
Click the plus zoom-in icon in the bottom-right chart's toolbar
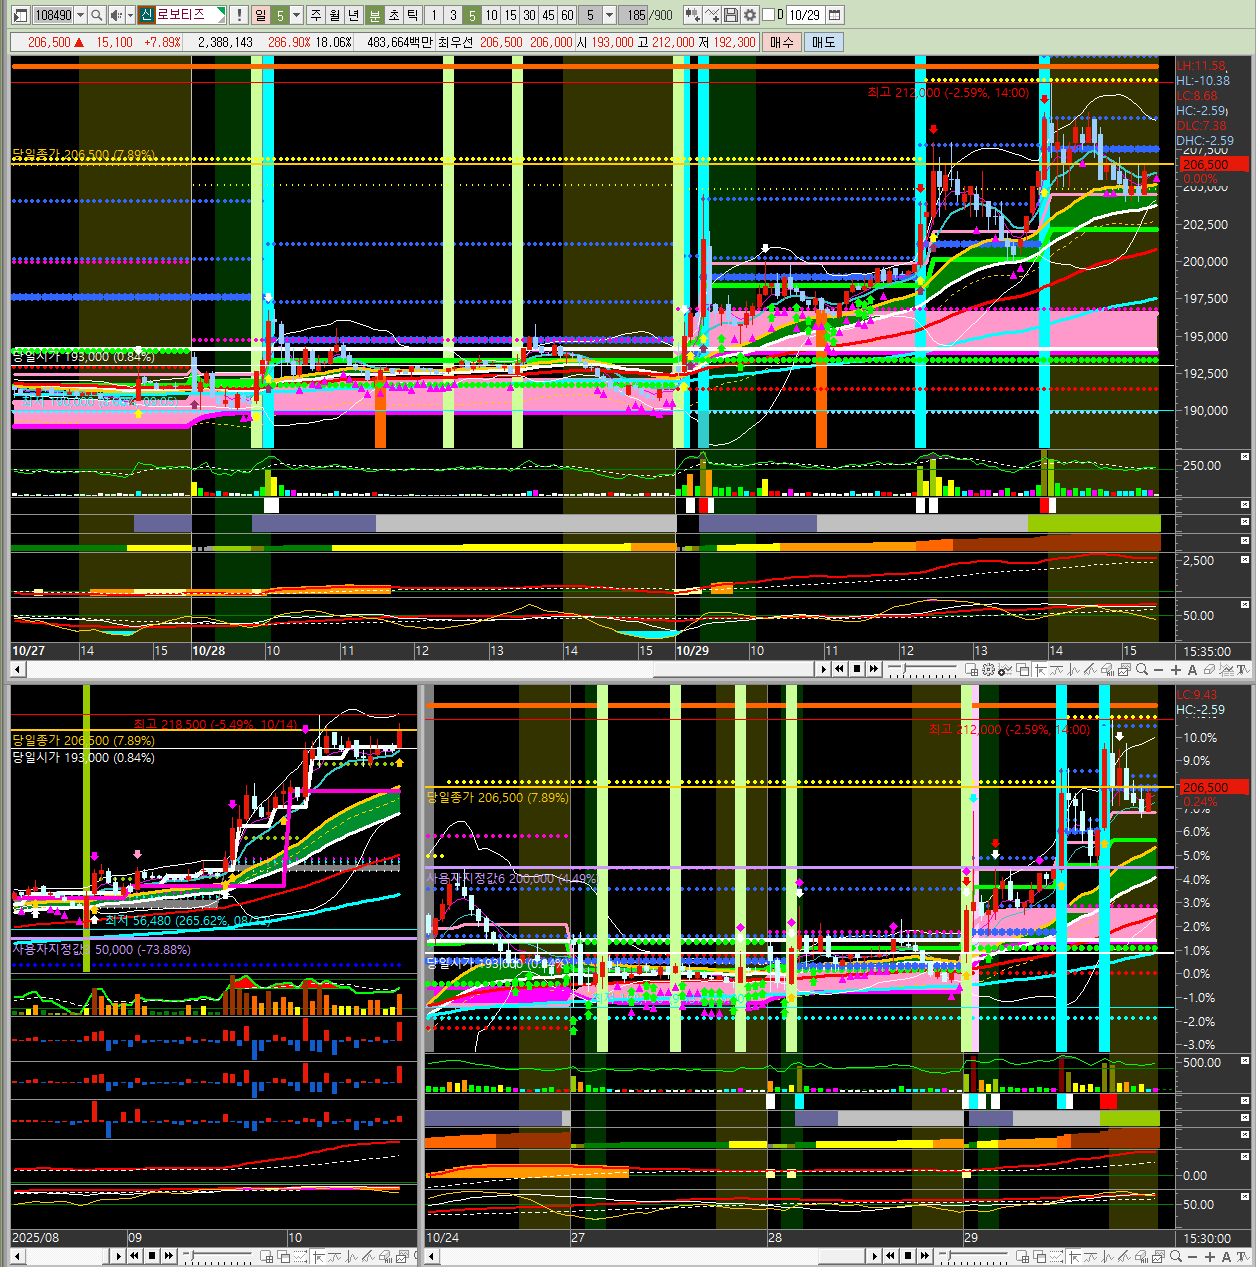(x=1210, y=1257)
